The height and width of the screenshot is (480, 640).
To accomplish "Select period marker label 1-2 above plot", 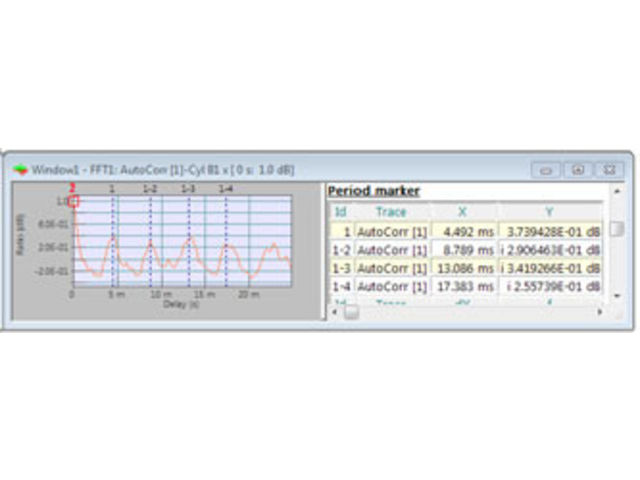I will 150,189.
